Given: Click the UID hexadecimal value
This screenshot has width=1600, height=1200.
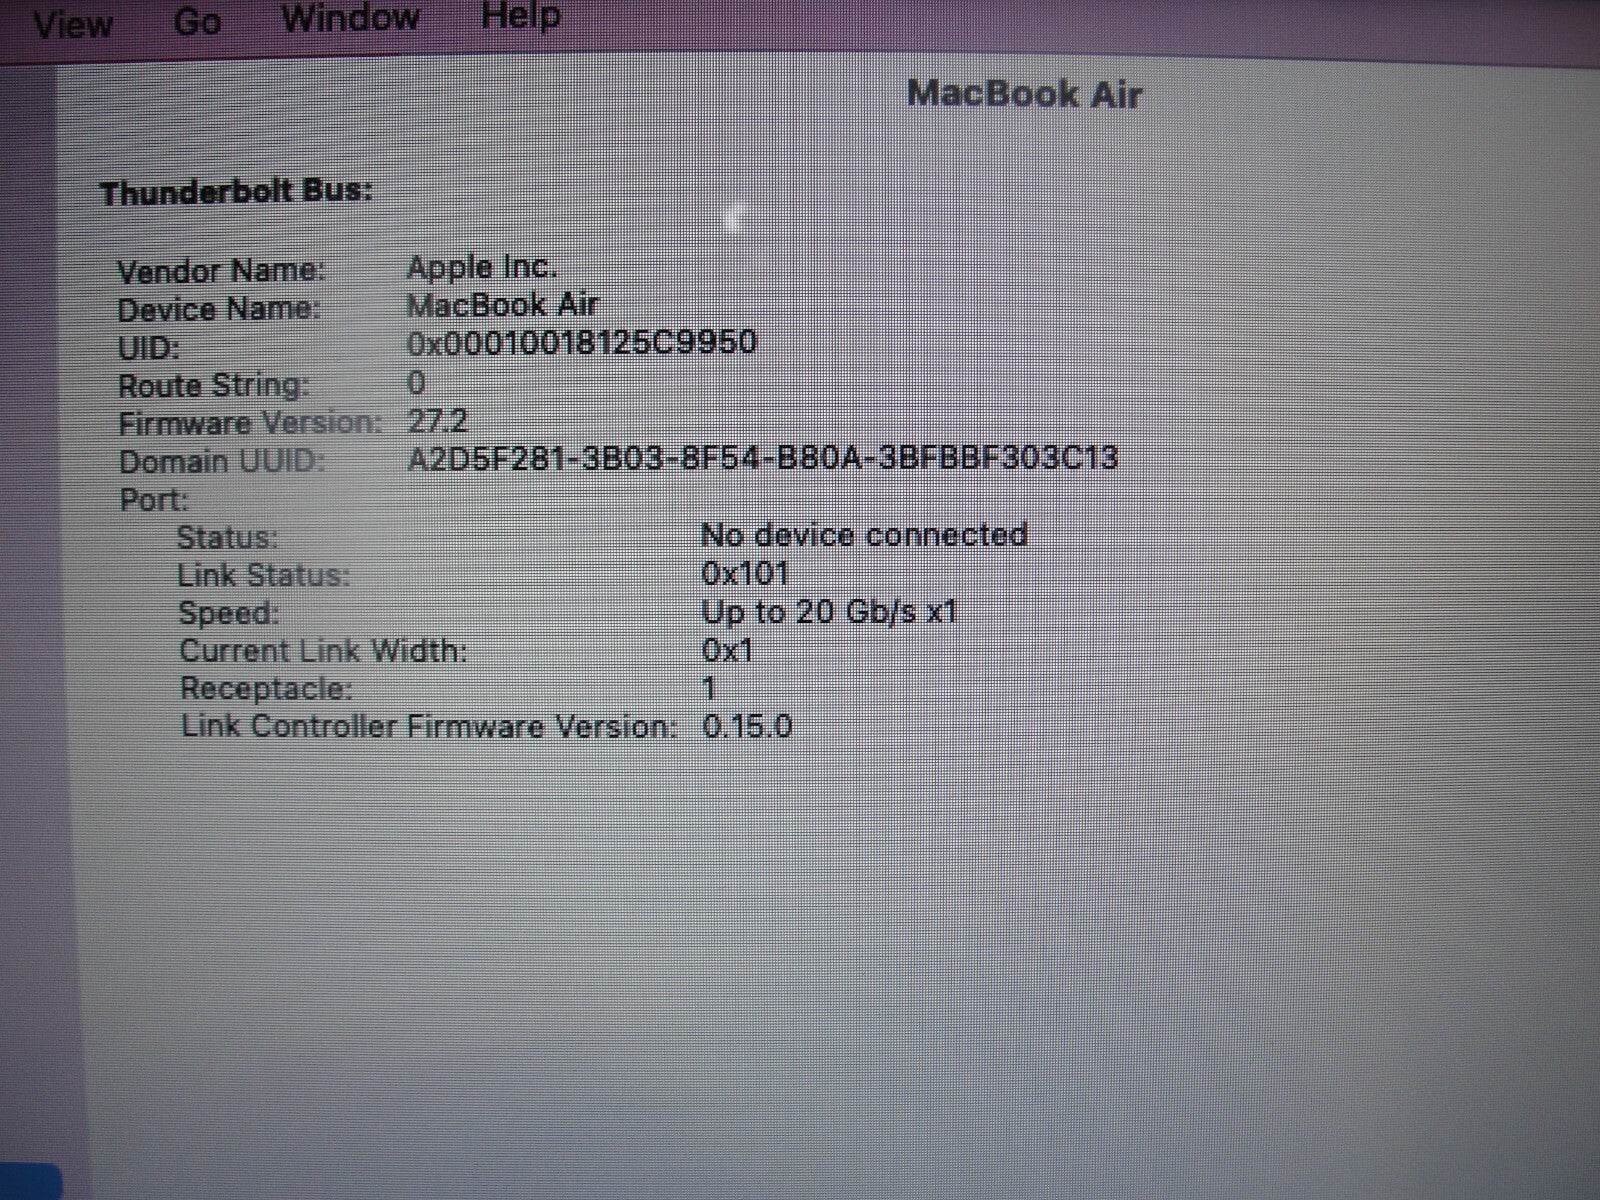Looking at the screenshot, I should pos(583,342).
